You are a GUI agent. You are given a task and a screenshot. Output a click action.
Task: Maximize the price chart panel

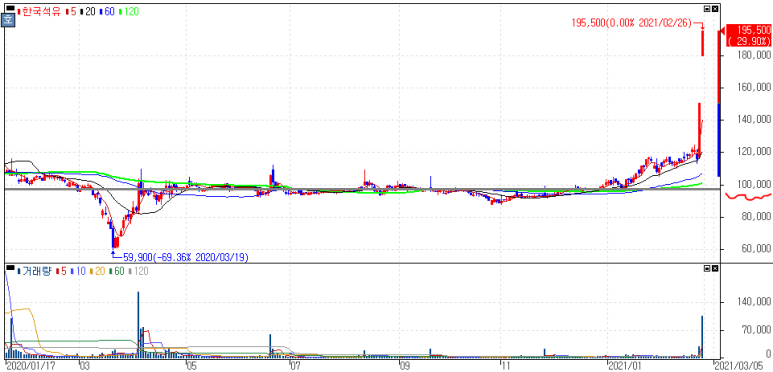(x=707, y=8)
